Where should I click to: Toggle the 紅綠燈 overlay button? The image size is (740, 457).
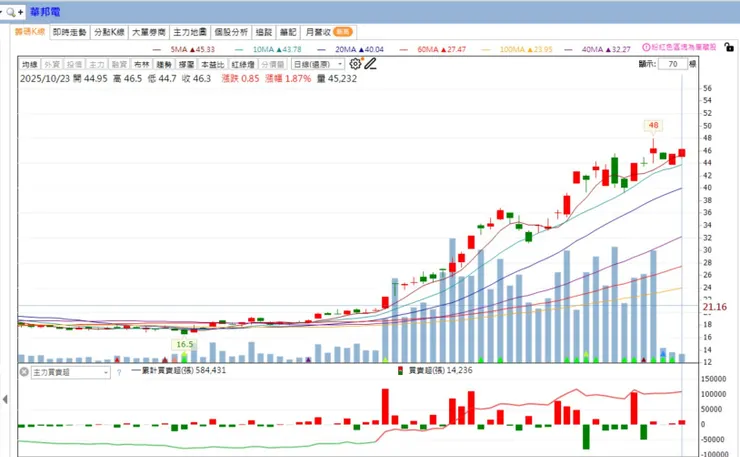click(x=243, y=64)
